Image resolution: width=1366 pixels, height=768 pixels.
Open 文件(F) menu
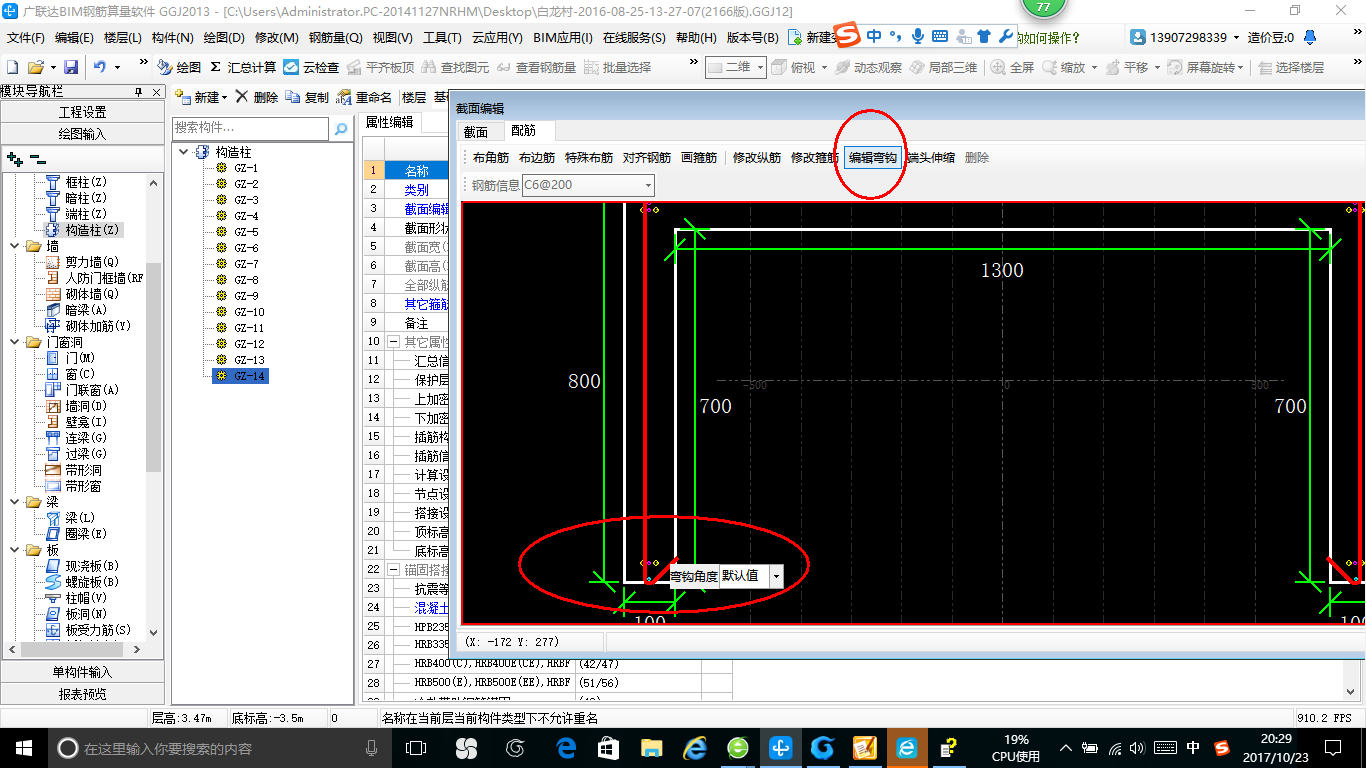pyautogui.click(x=26, y=37)
